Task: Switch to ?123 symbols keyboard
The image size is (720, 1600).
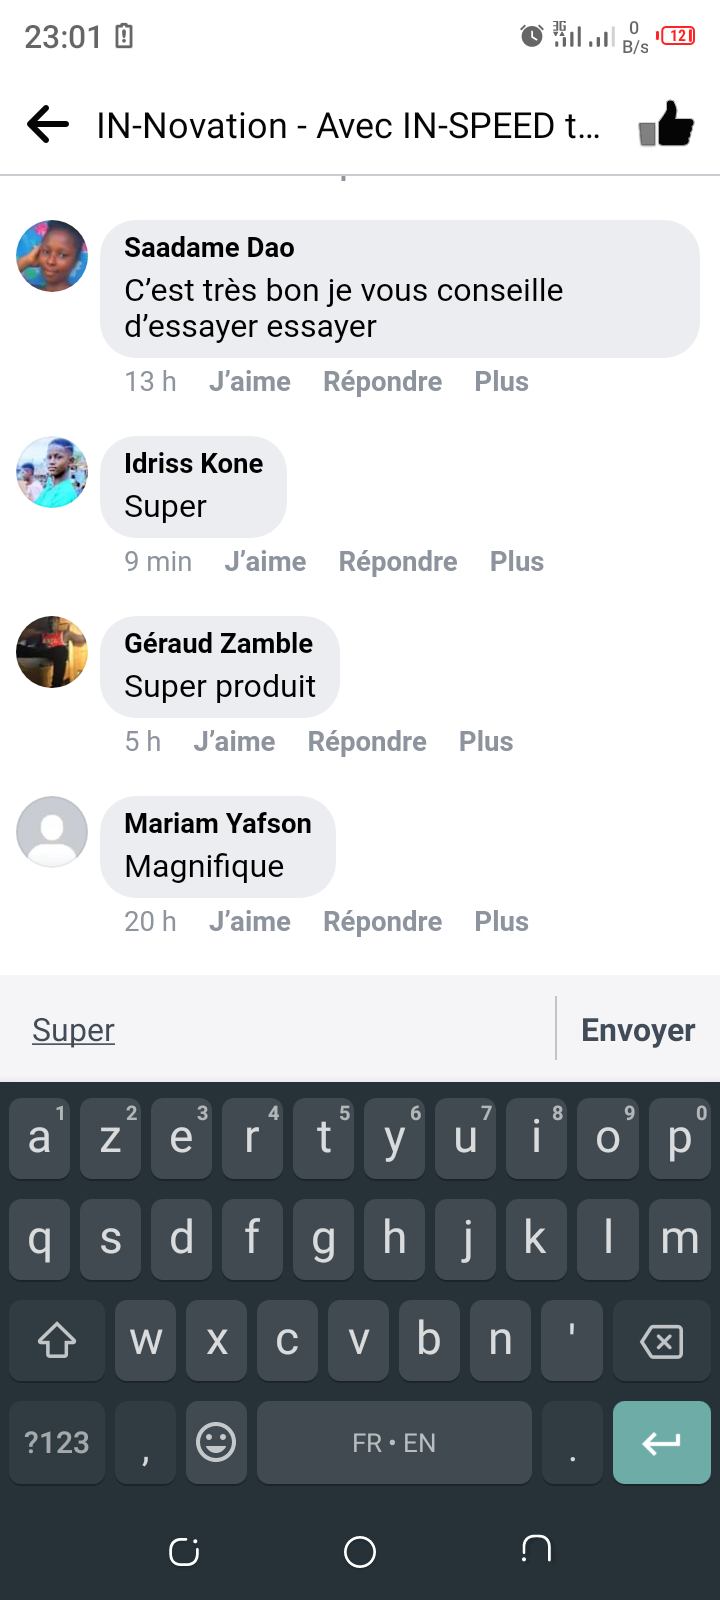Action: [x=57, y=1443]
